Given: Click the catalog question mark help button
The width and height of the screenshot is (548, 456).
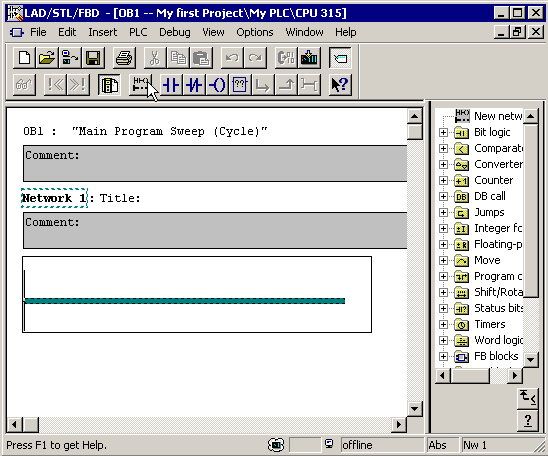Looking at the screenshot, I should click(527, 421).
